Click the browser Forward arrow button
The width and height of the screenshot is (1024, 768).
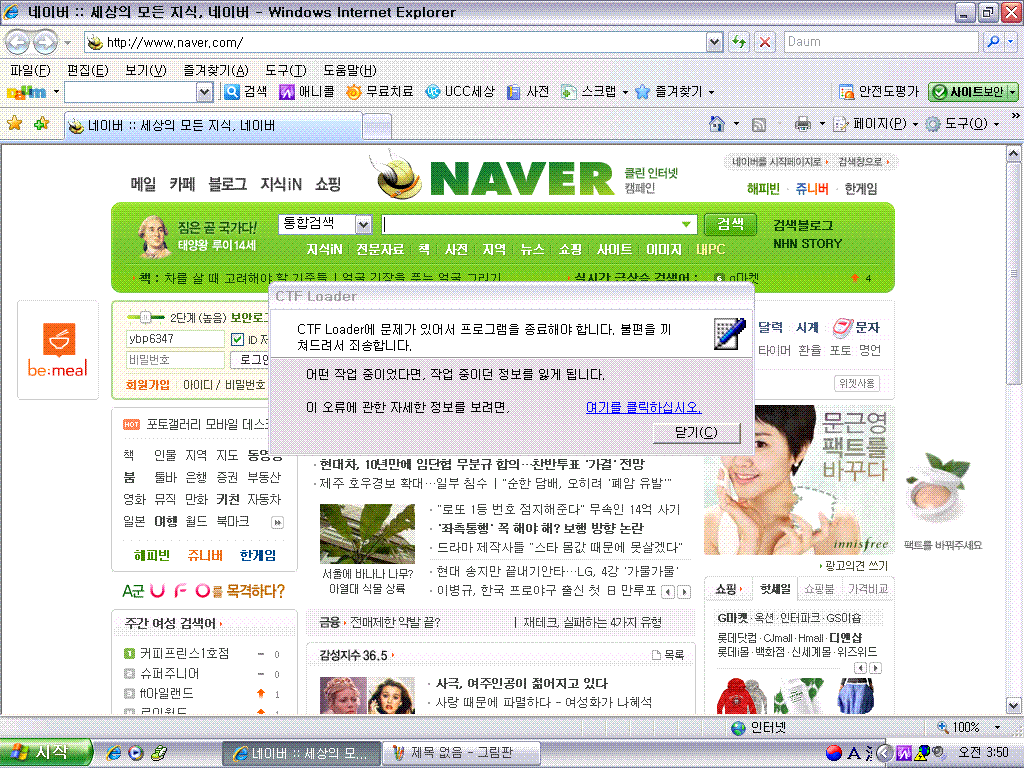tap(45, 43)
